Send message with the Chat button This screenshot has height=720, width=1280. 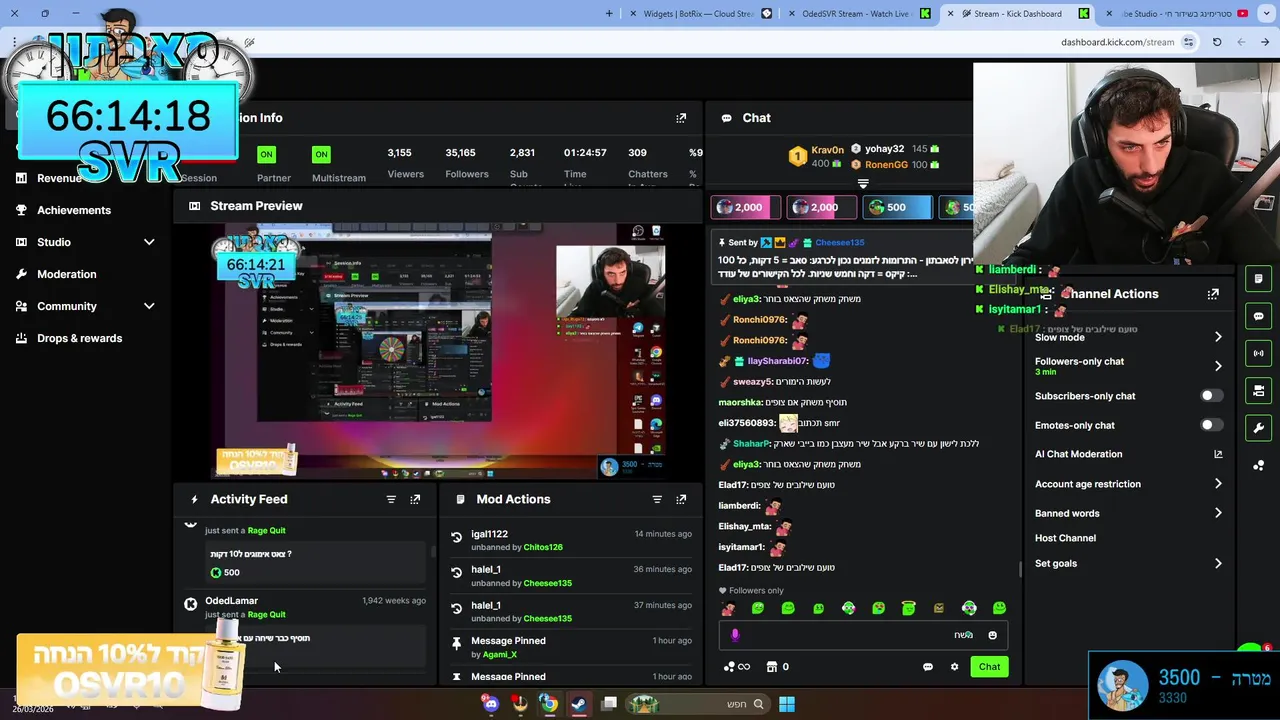click(989, 667)
